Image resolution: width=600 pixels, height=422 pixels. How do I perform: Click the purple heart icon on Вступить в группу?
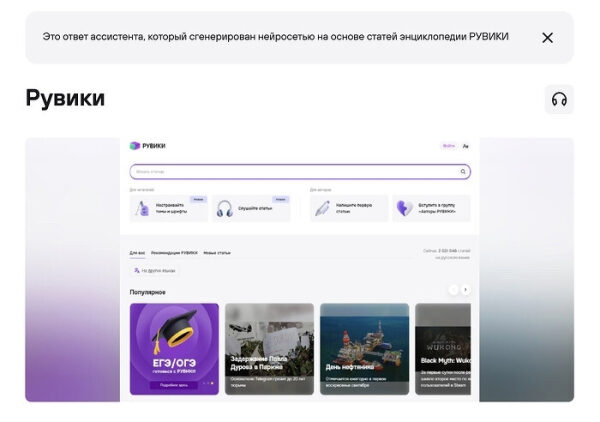[404, 209]
